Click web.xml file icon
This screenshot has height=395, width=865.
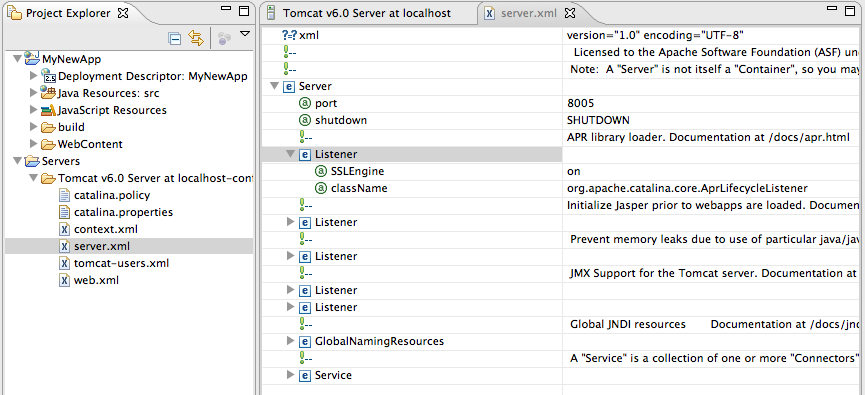65,281
